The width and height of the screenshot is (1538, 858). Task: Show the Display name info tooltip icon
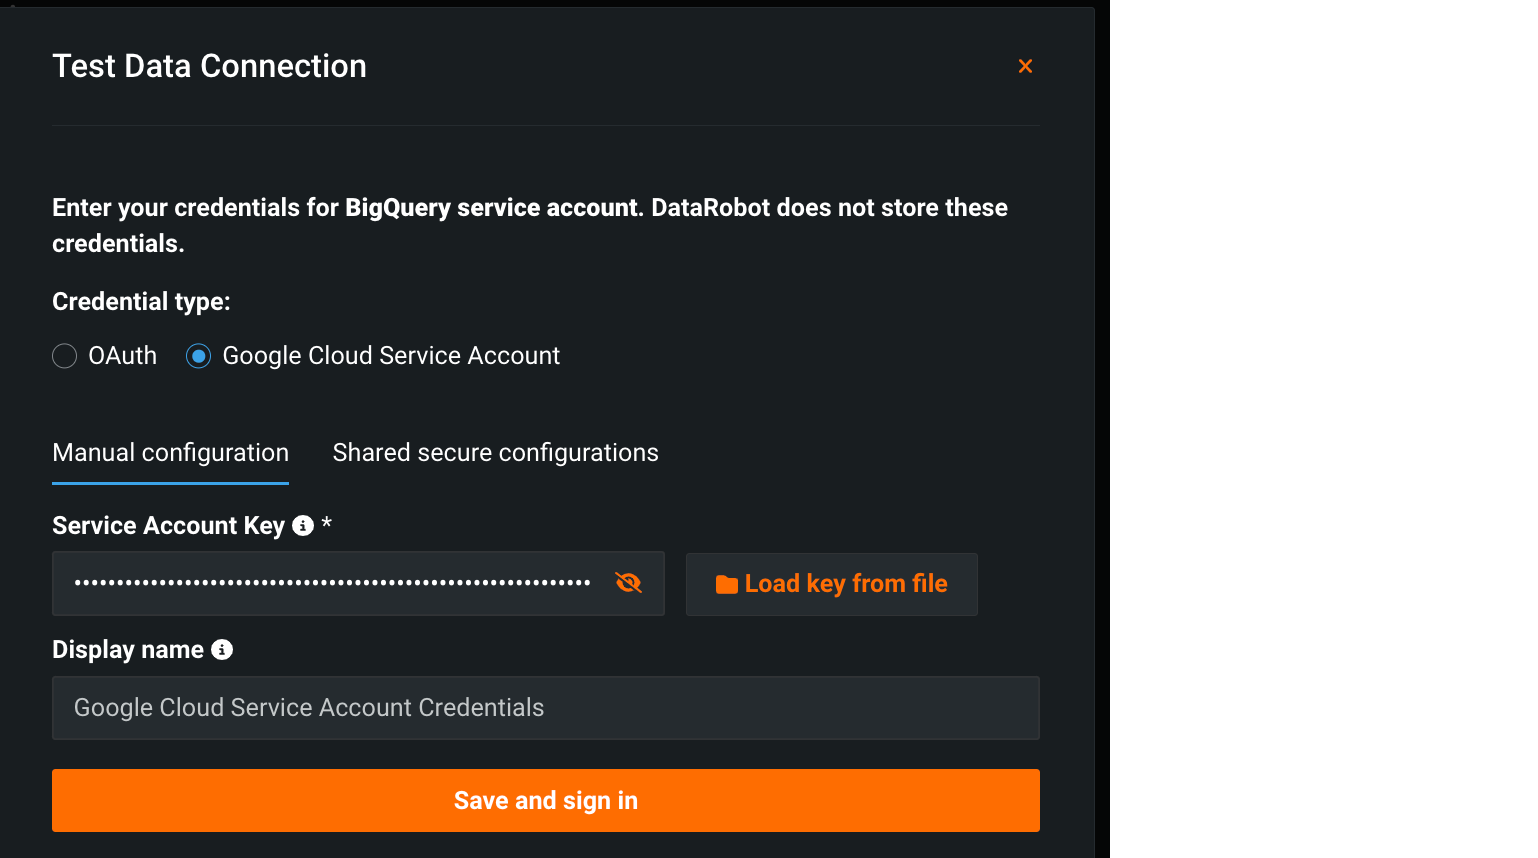tap(222, 650)
